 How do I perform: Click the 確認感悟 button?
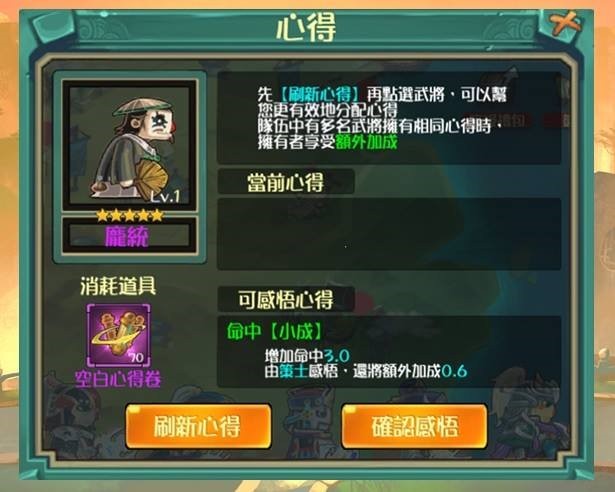tap(414, 426)
